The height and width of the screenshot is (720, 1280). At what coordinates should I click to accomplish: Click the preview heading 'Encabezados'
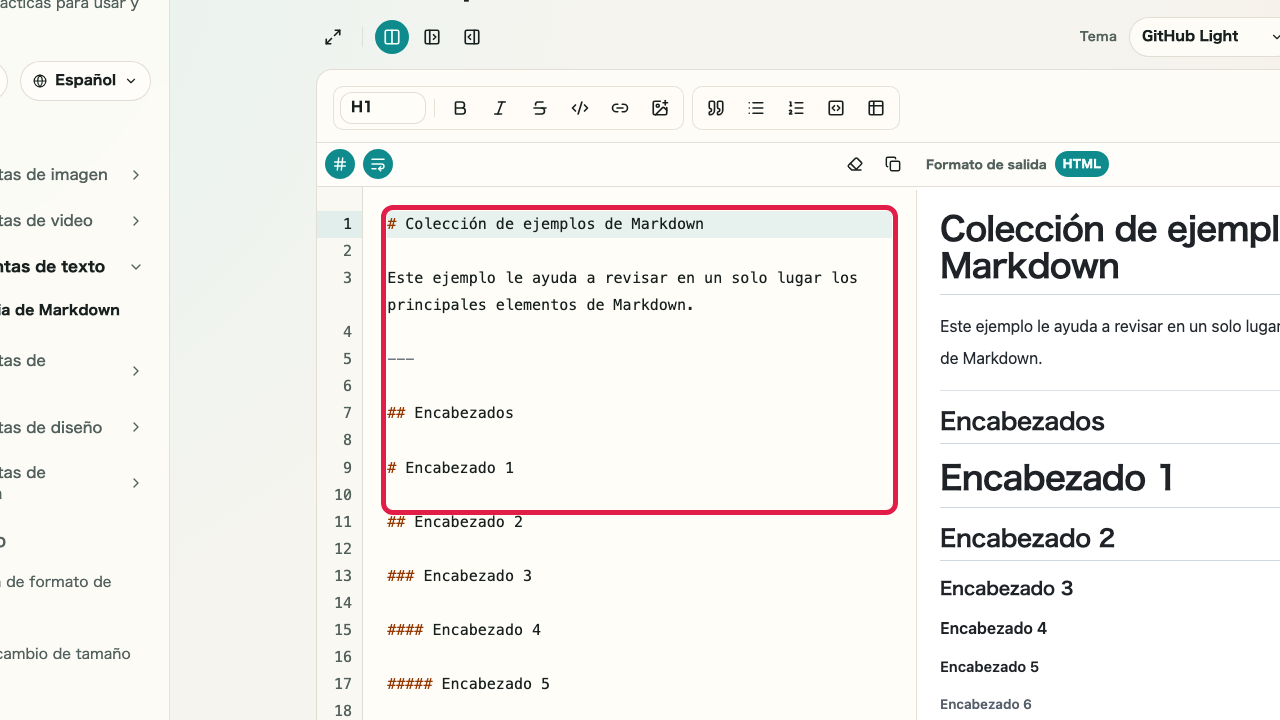click(x=1022, y=421)
